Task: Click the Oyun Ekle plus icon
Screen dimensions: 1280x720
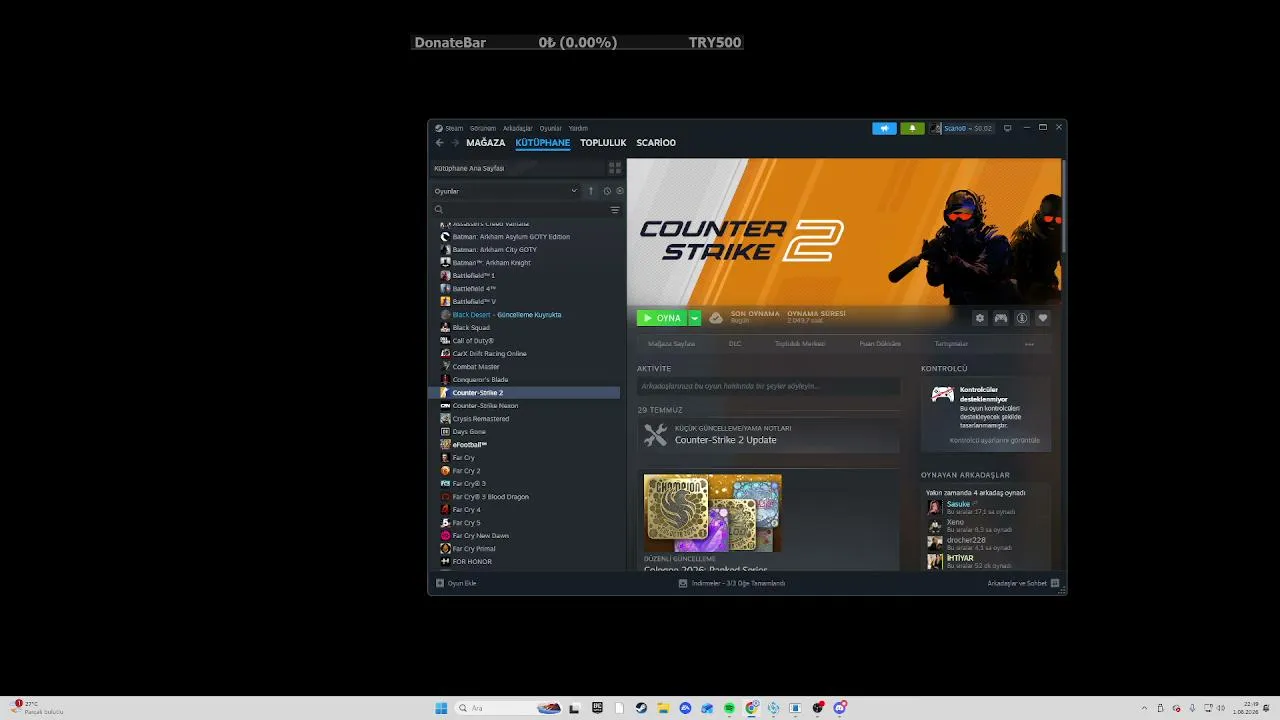Action: point(440,583)
